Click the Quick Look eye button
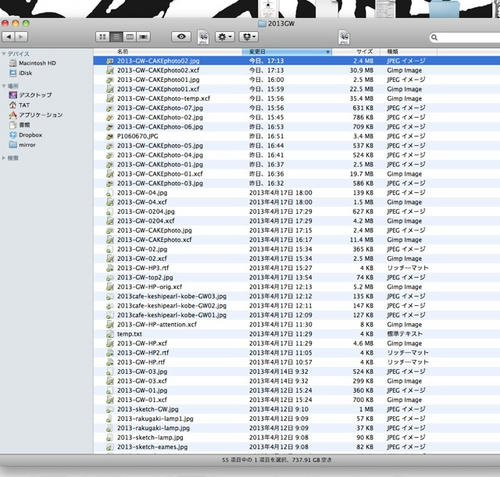The height and width of the screenshot is (477, 500). click(x=181, y=37)
